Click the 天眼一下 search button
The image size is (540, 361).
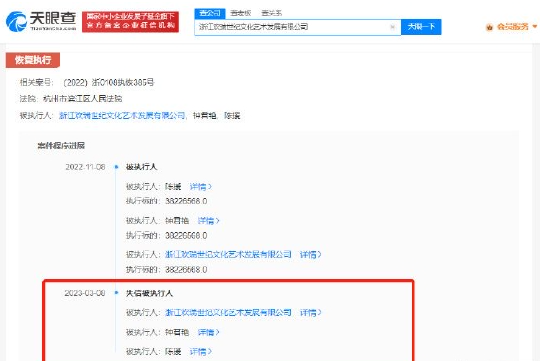[421, 27]
